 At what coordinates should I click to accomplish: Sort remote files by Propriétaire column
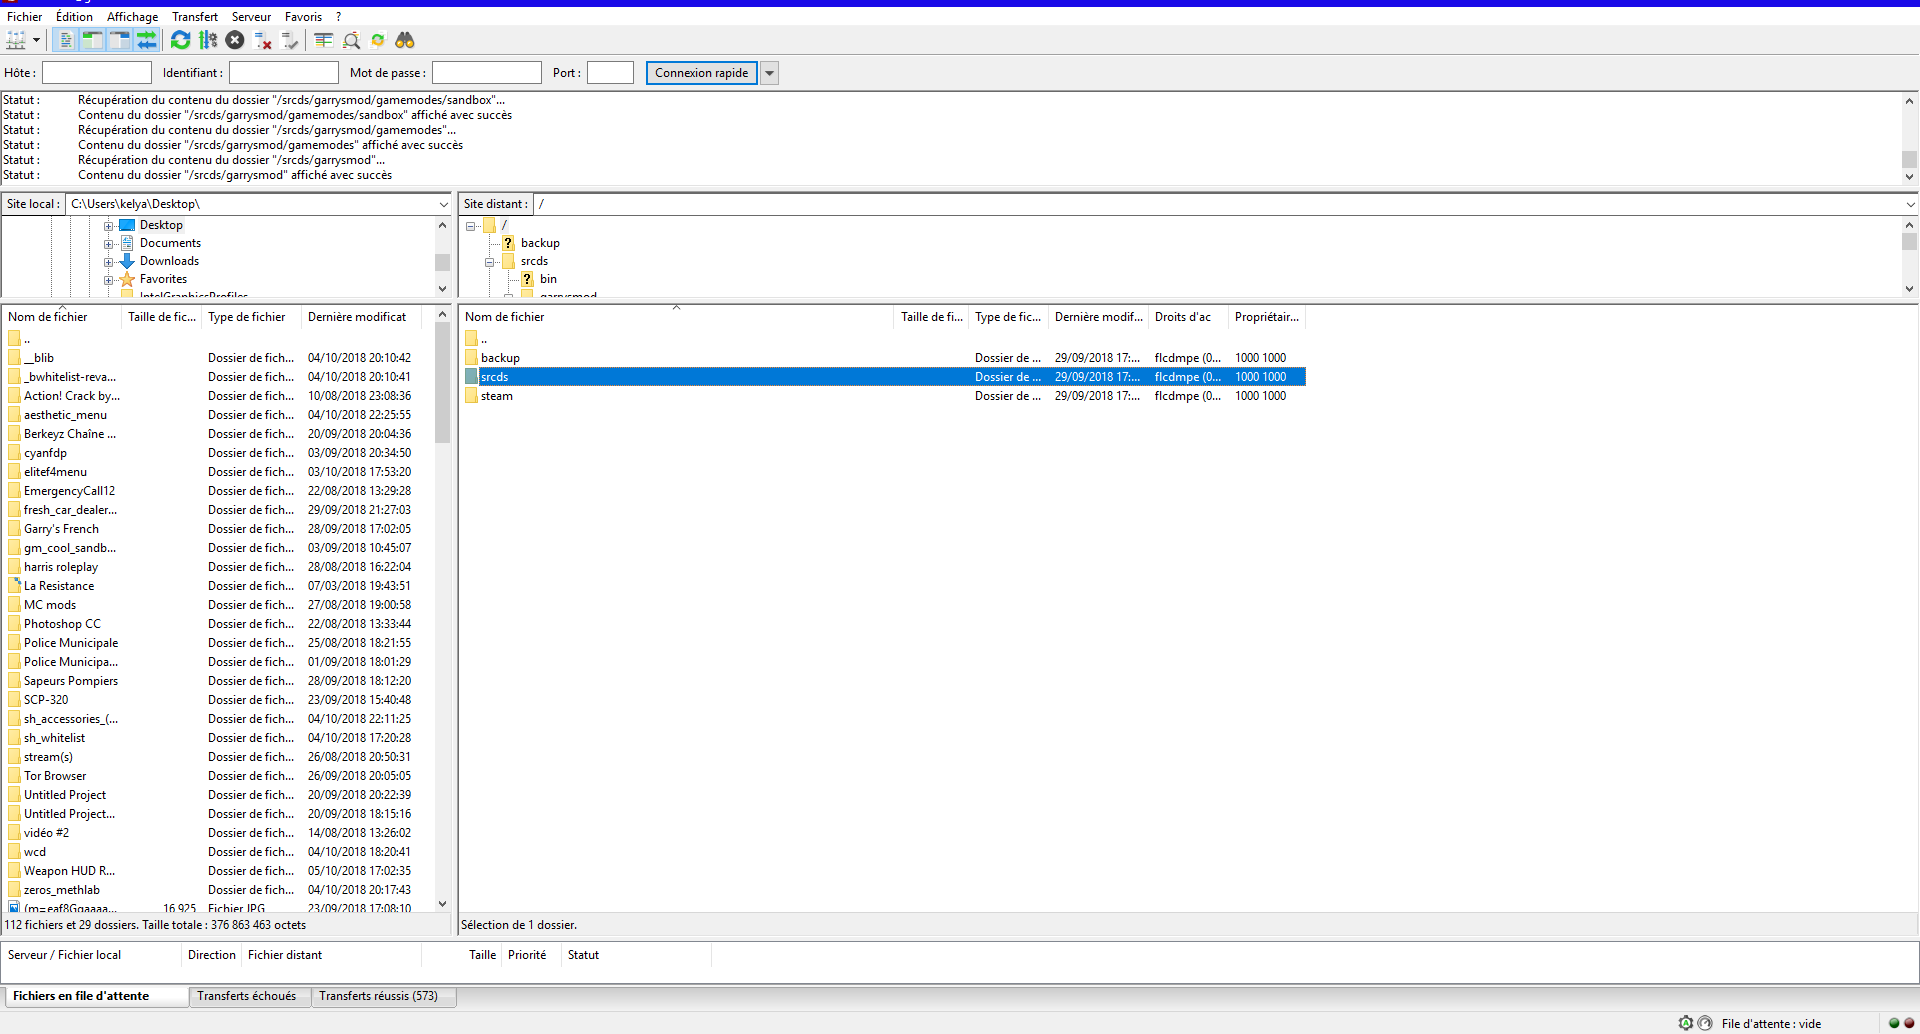[x=1267, y=317]
